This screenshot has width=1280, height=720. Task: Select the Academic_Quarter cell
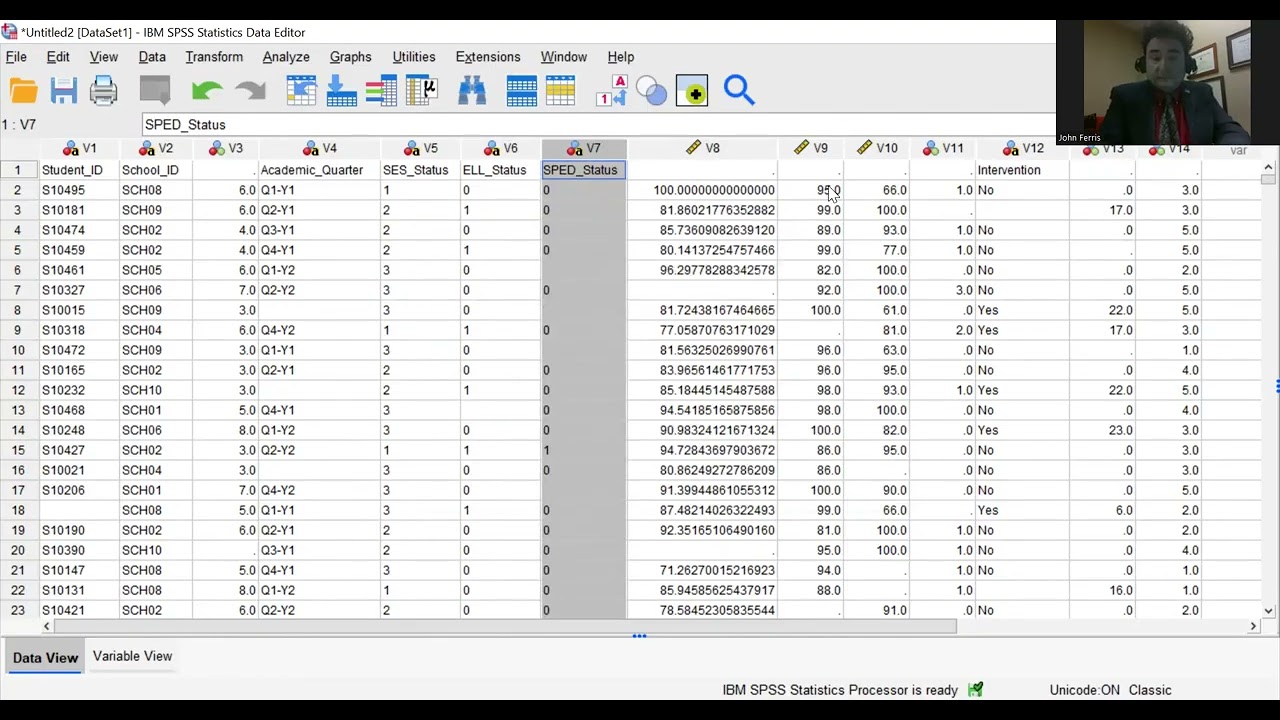click(319, 170)
